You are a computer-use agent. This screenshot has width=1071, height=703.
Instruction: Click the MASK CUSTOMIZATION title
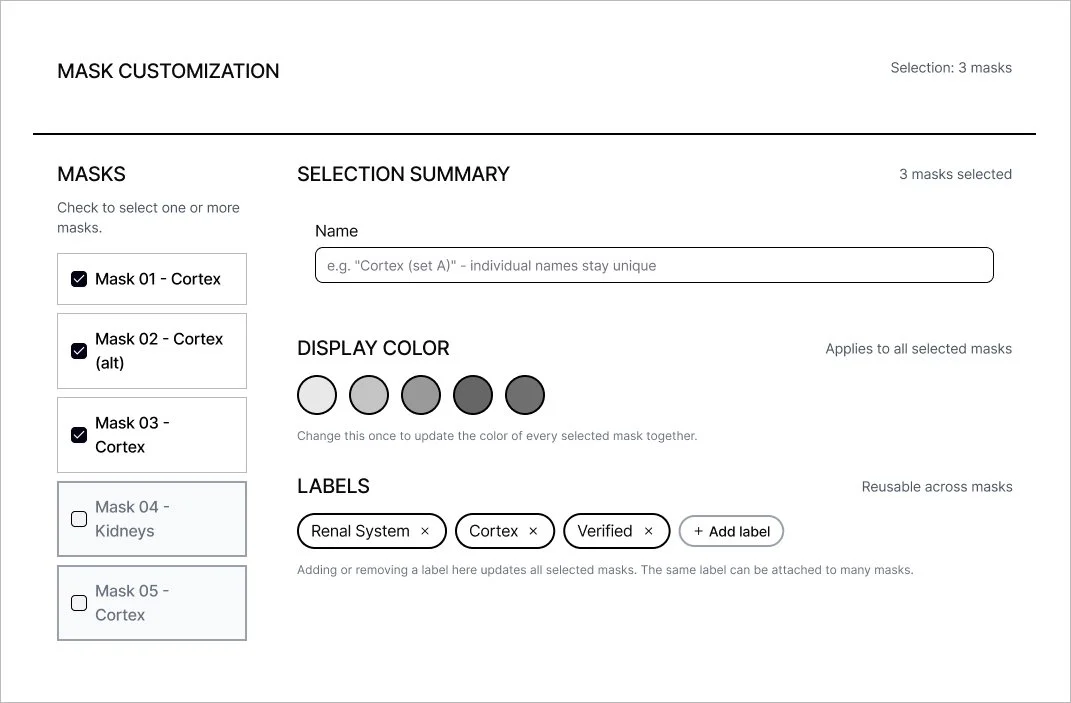click(168, 71)
